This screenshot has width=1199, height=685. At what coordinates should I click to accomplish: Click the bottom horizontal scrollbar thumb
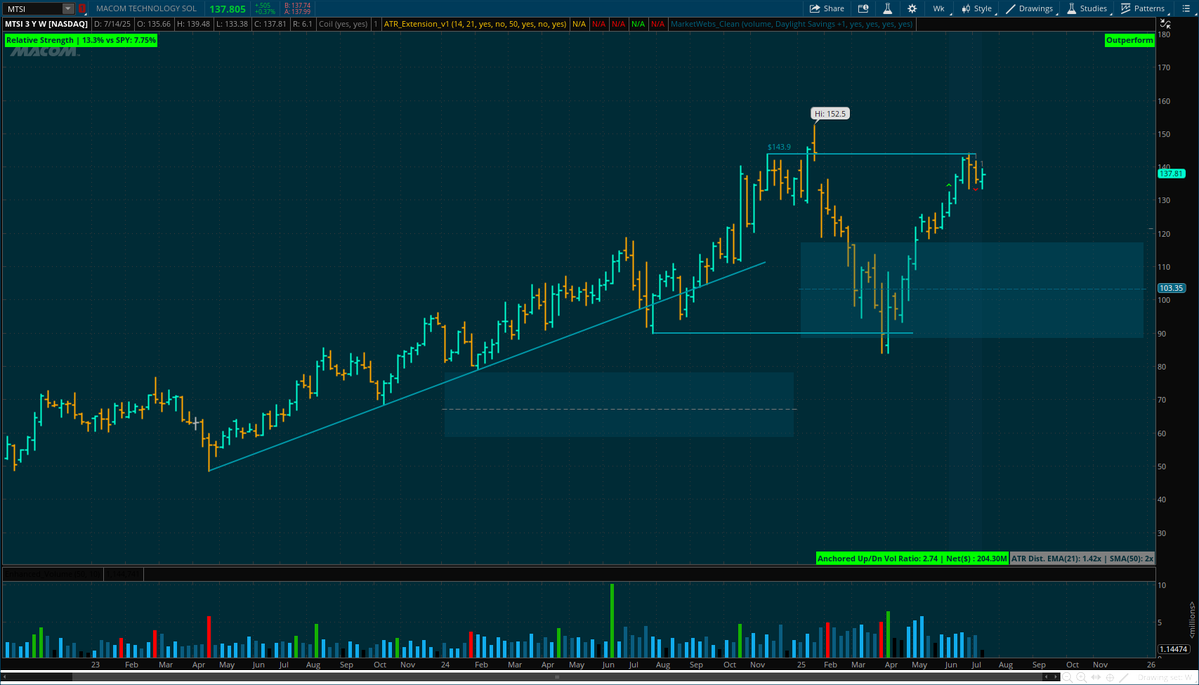coord(556,677)
